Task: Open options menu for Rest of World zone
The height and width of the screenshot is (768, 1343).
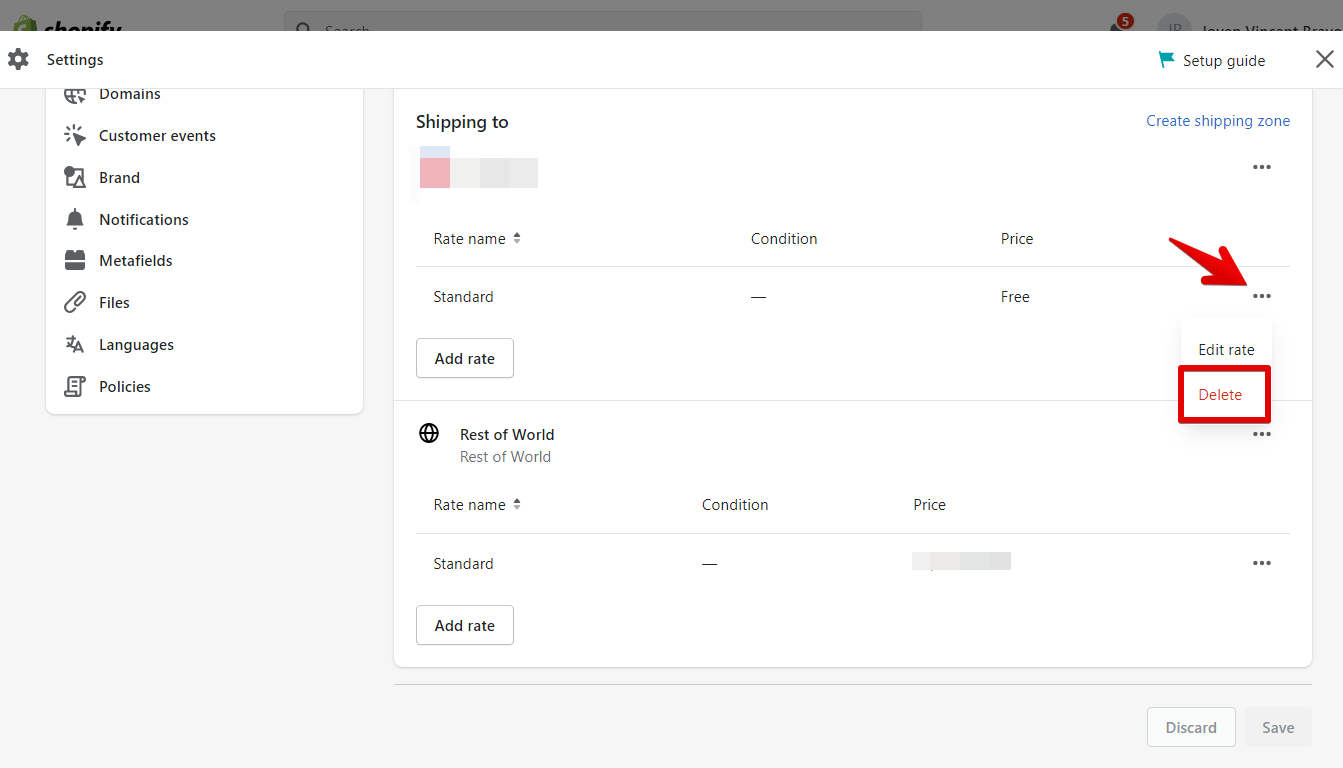Action: 1261,434
